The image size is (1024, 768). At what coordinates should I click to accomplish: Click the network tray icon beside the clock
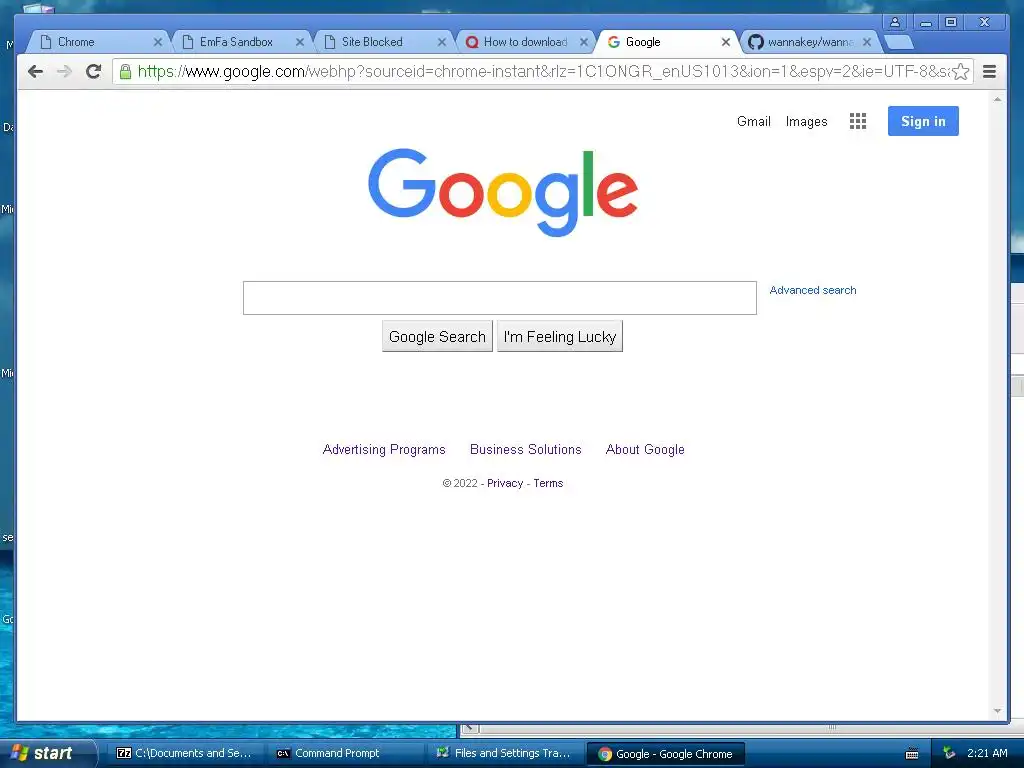950,753
